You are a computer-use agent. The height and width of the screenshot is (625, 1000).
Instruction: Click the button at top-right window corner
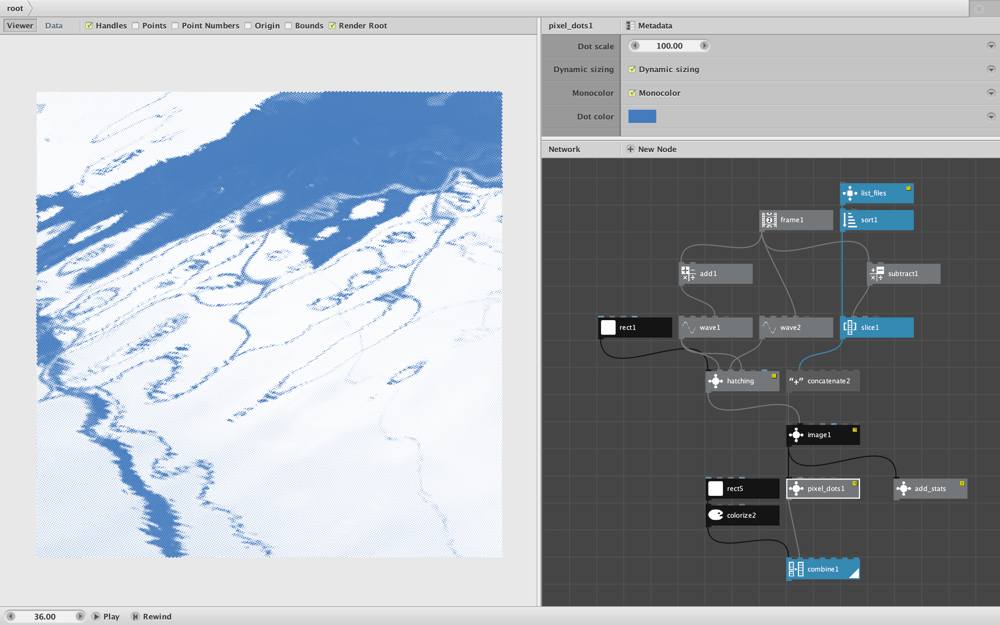(979, 8)
